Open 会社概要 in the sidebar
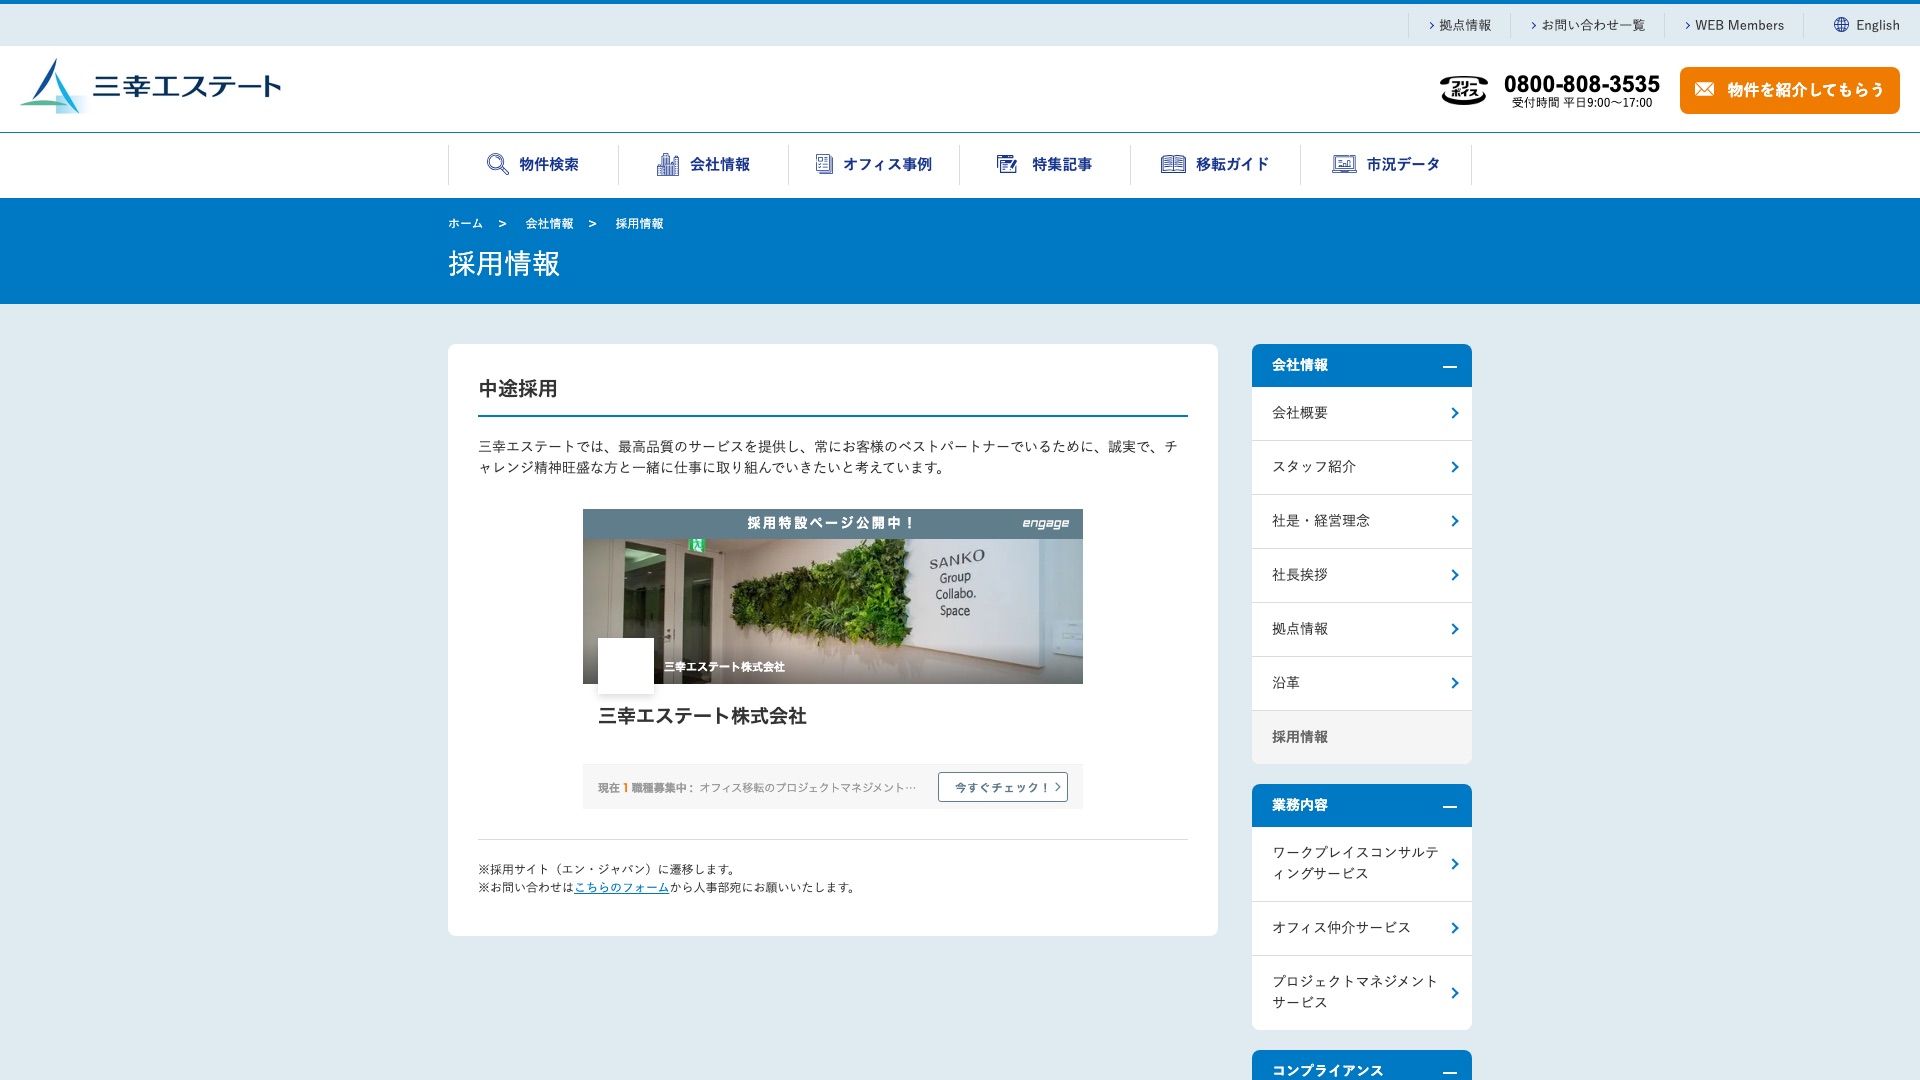Viewport: 1920px width, 1080px height. [1361, 413]
